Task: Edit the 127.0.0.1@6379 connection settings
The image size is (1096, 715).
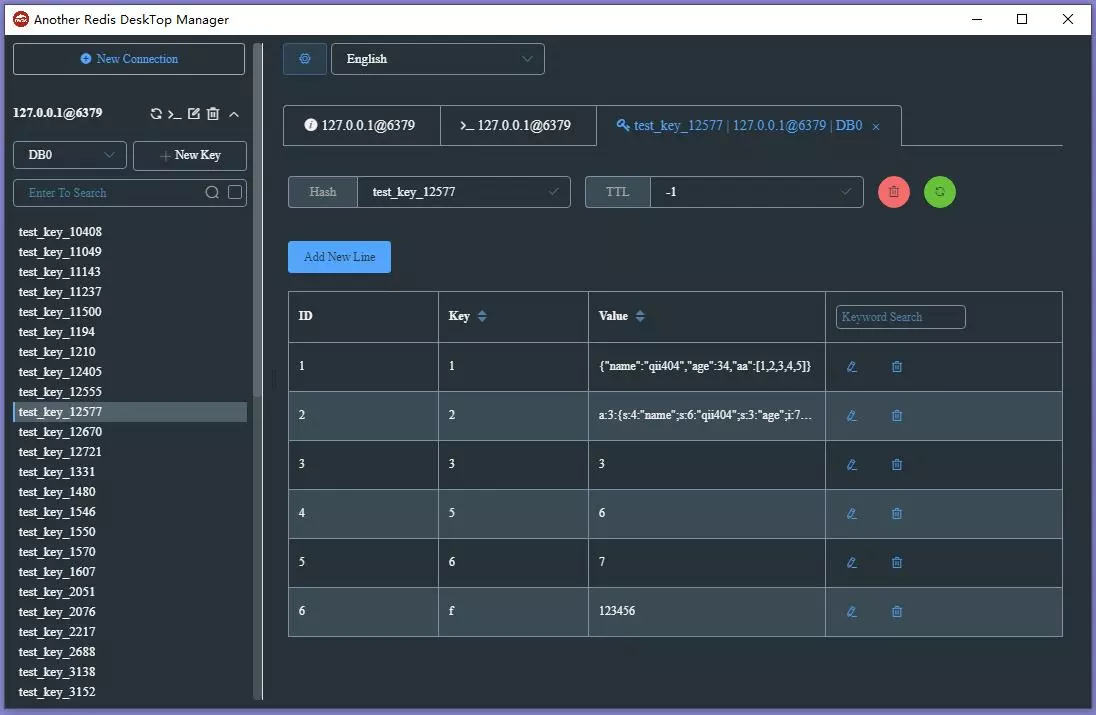Action: pos(195,113)
